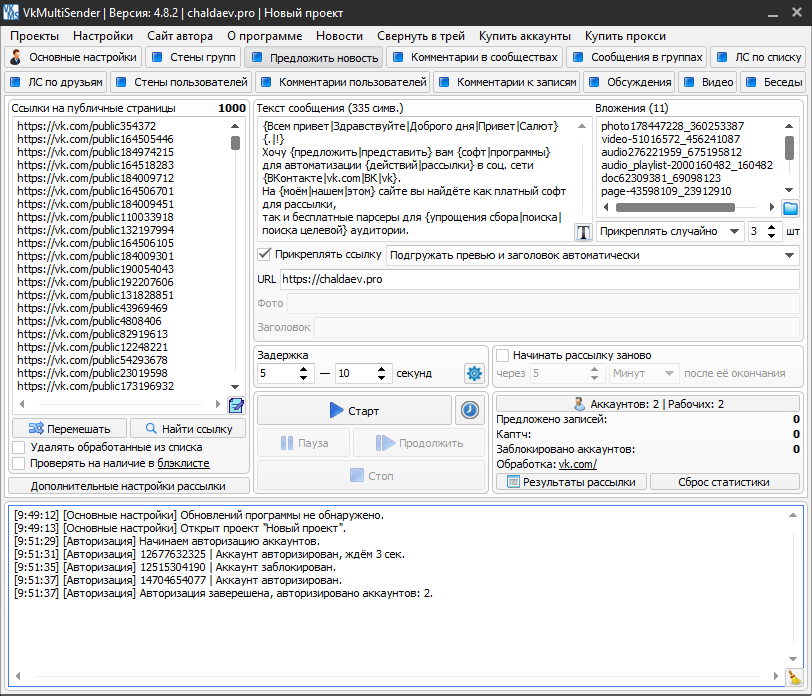Open delay settings gear icon
Screen dimensions: 812x696
coord(474,373)
